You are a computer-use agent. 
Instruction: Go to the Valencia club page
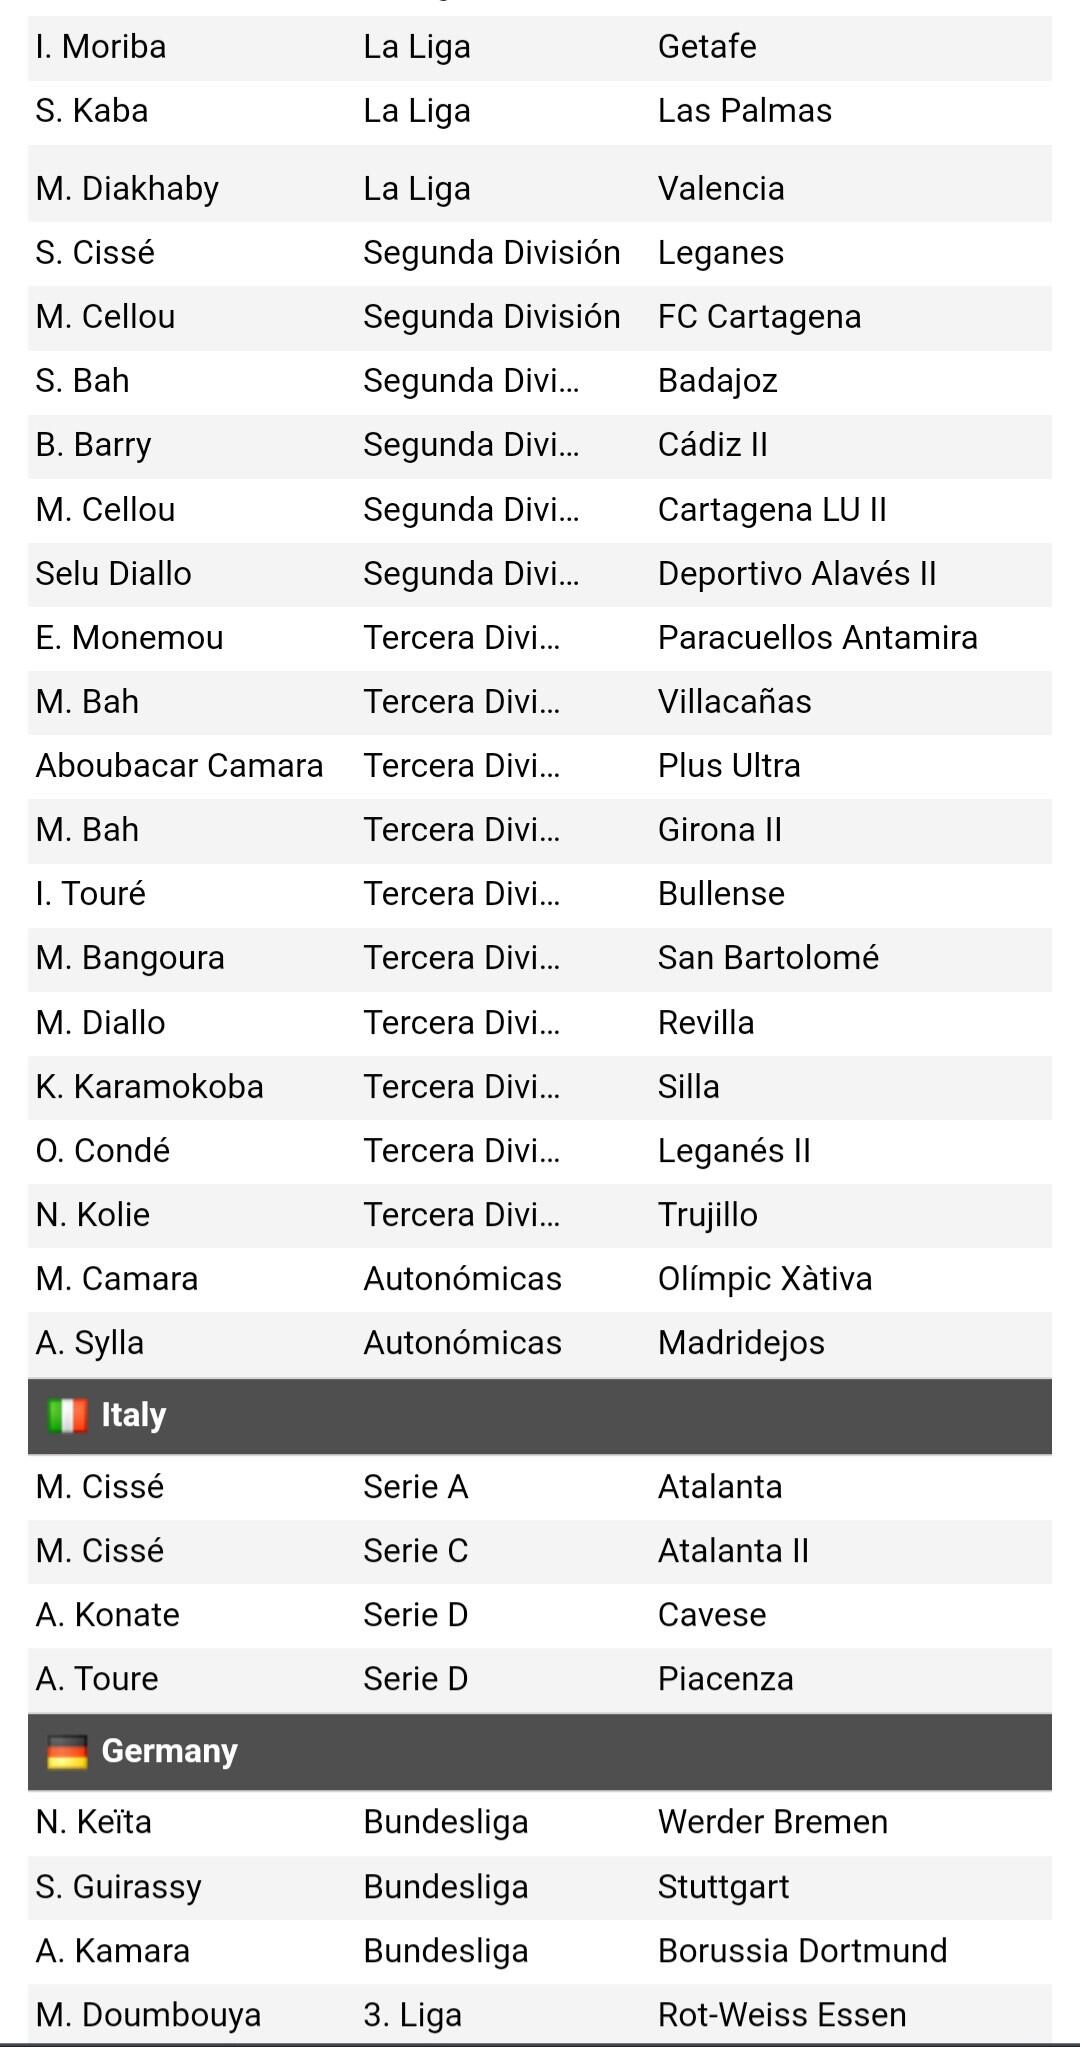point(721,189)
